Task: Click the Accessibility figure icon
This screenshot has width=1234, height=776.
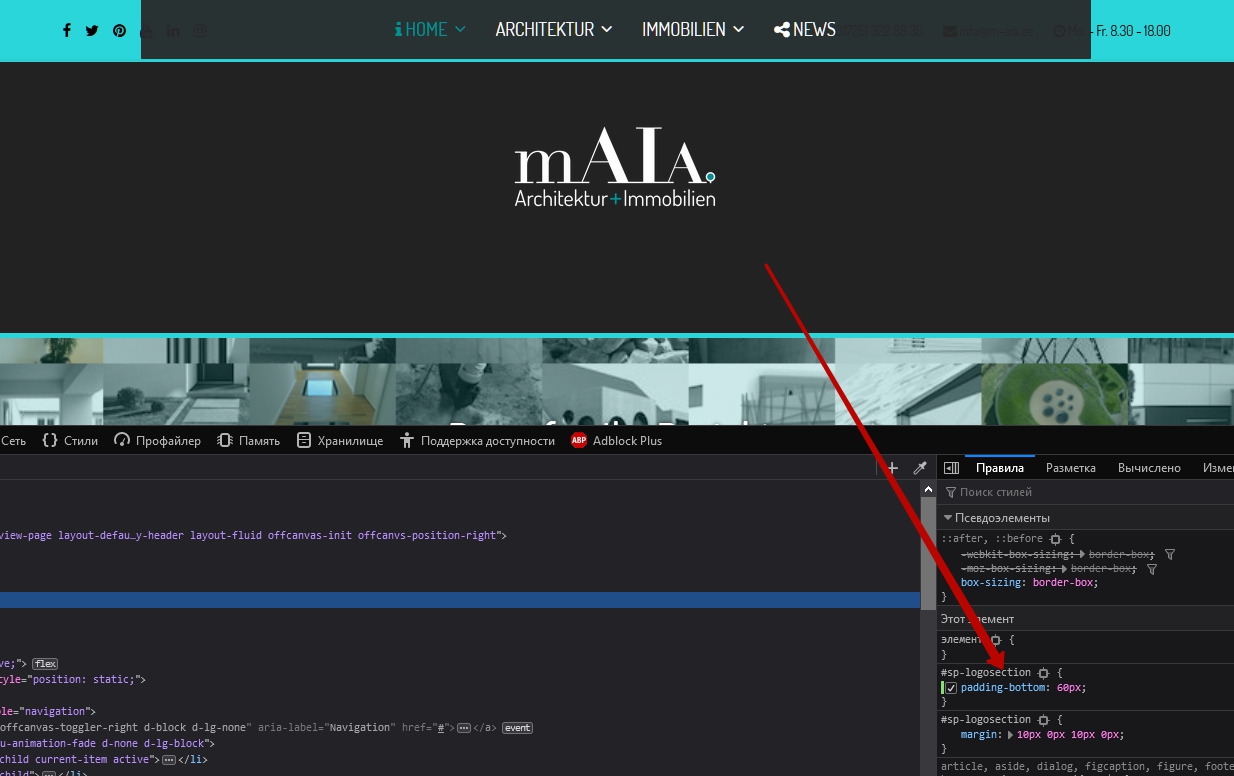Action: point(406,440)
